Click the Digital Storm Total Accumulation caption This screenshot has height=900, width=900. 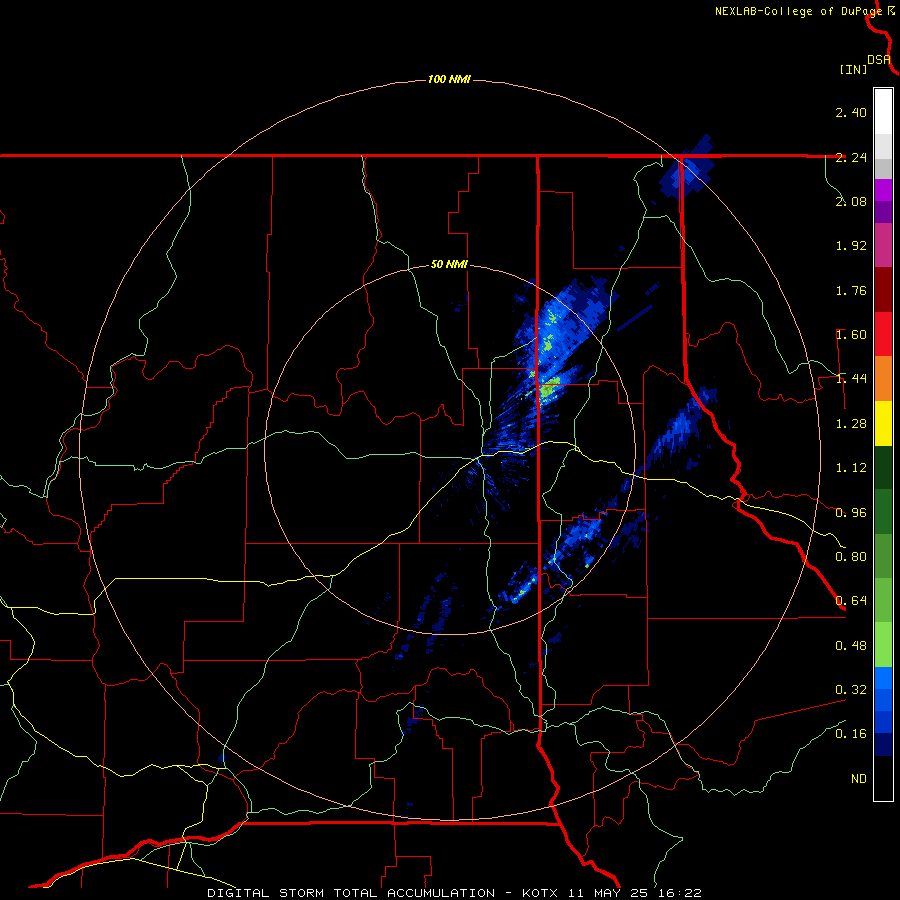point(454,893)
